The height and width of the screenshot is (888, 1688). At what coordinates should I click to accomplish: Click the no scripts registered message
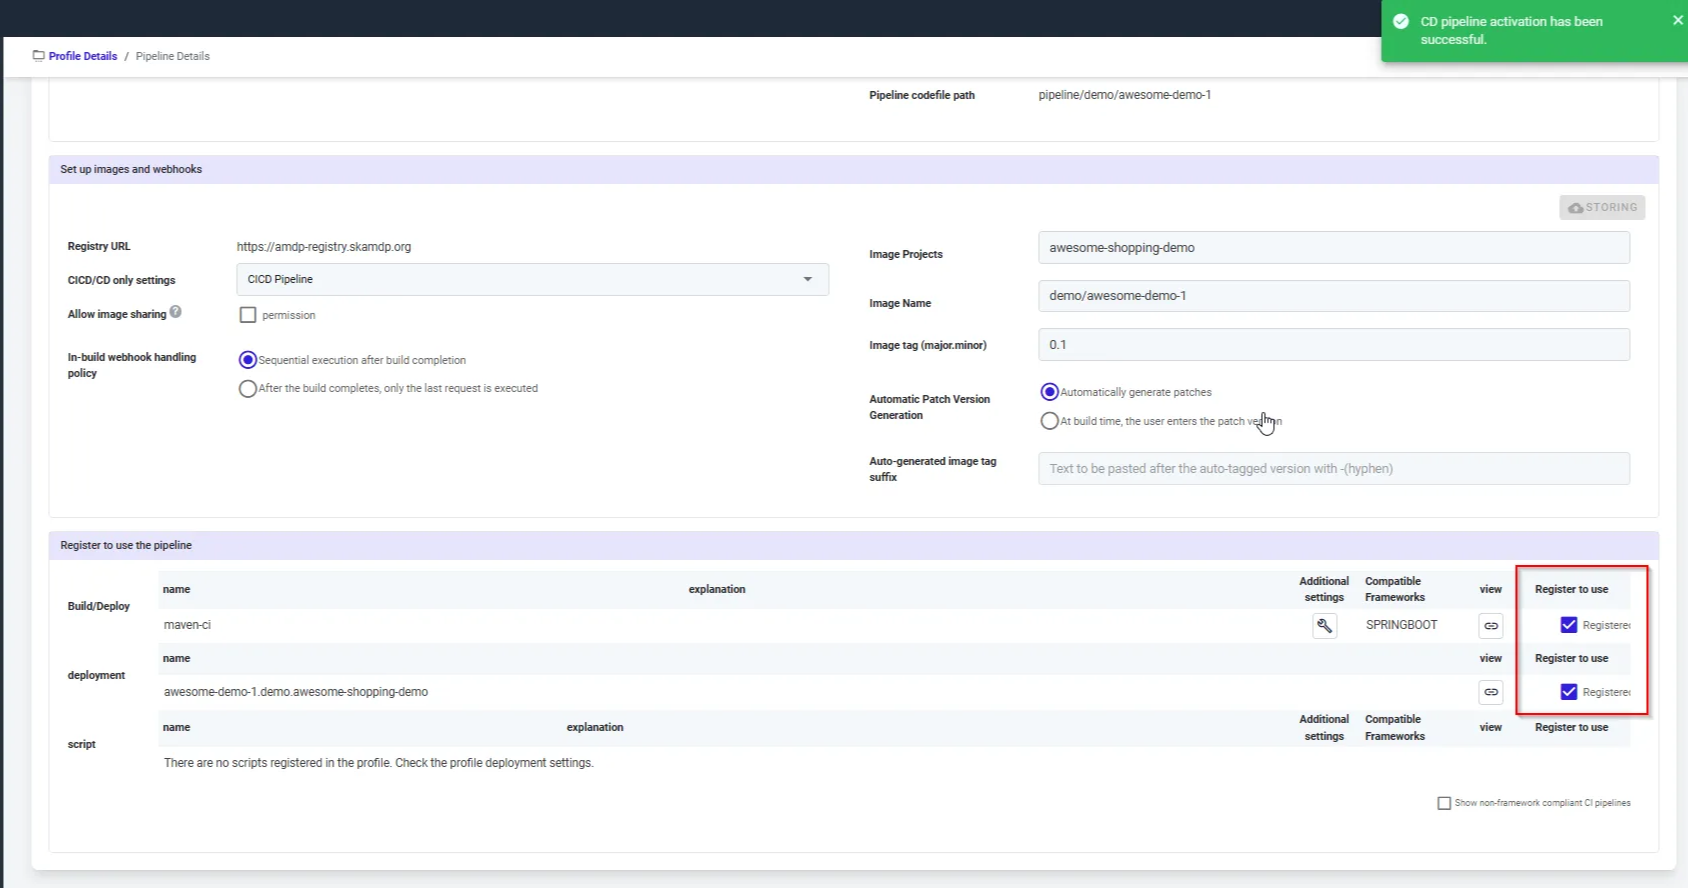(x=379, y=763)
